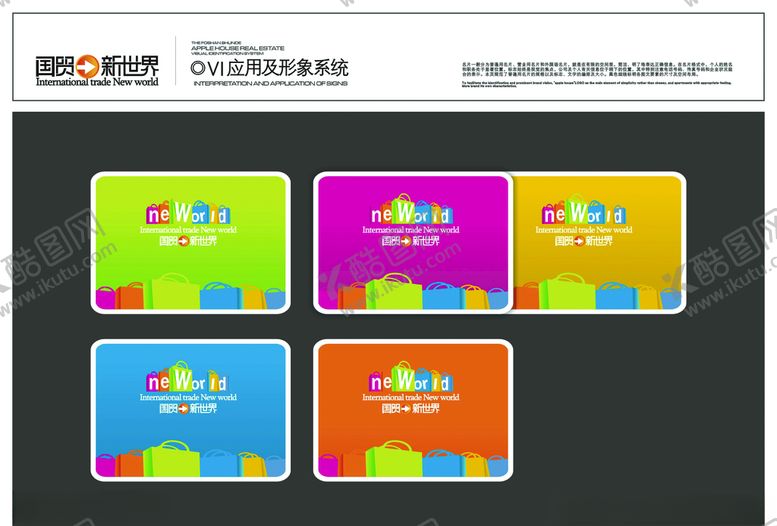Click the Apple House Real Estate header text
Image resolution: width=777 pixels, height=526 pixels.
[x=237, y=47]
